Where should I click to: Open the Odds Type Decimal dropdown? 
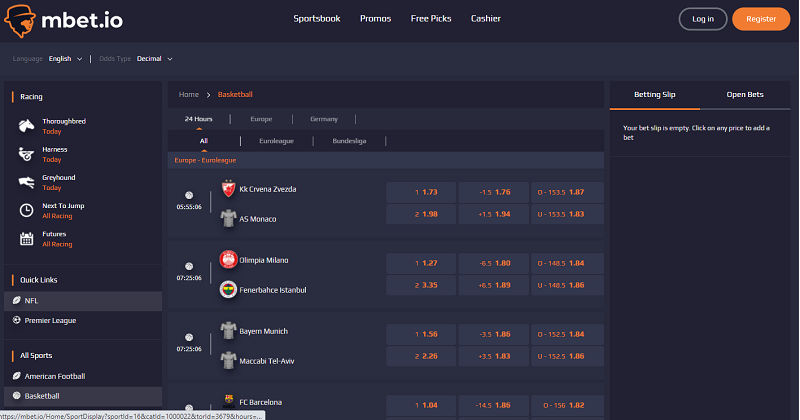tap(155, 59)
